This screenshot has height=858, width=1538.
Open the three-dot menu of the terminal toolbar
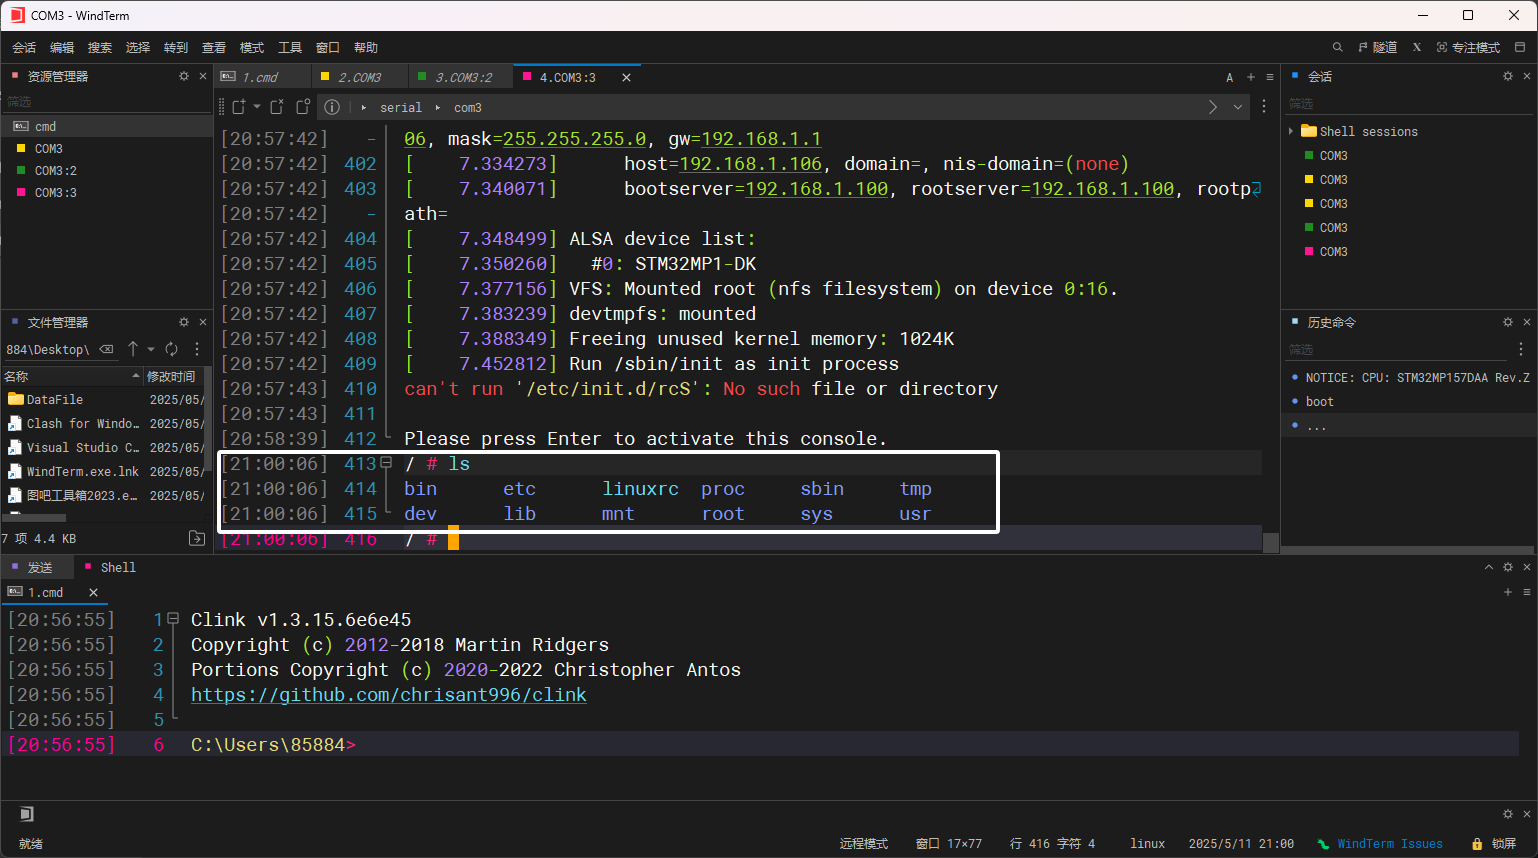(x=1264, y=107)
